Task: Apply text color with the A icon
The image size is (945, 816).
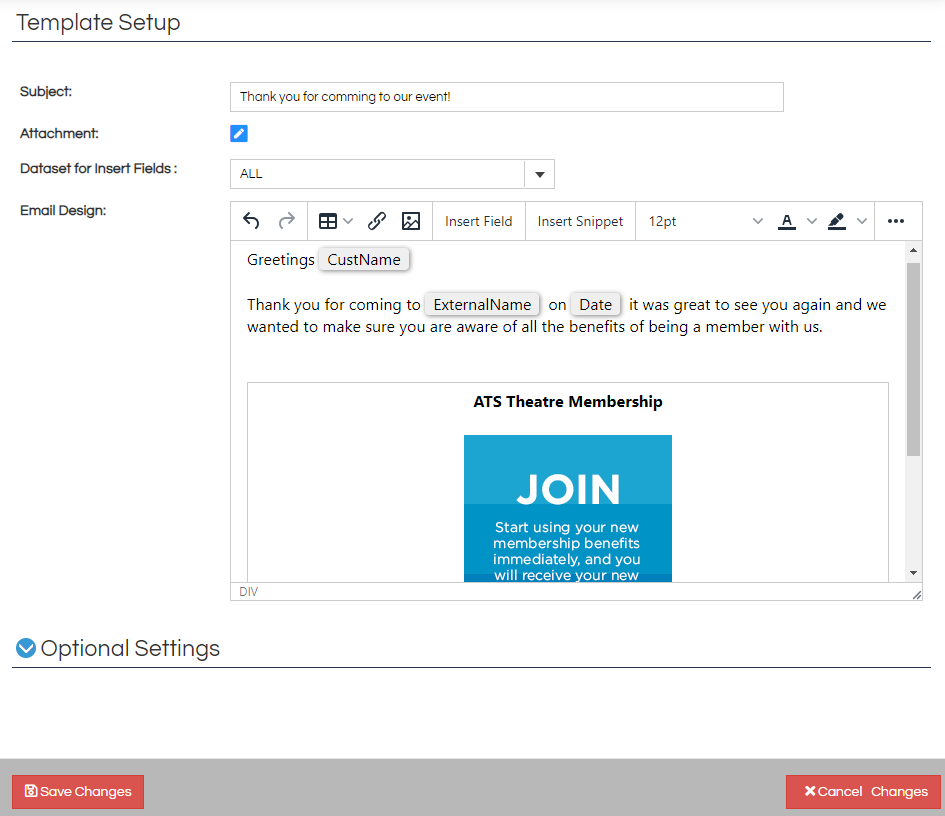Action: 787,221
